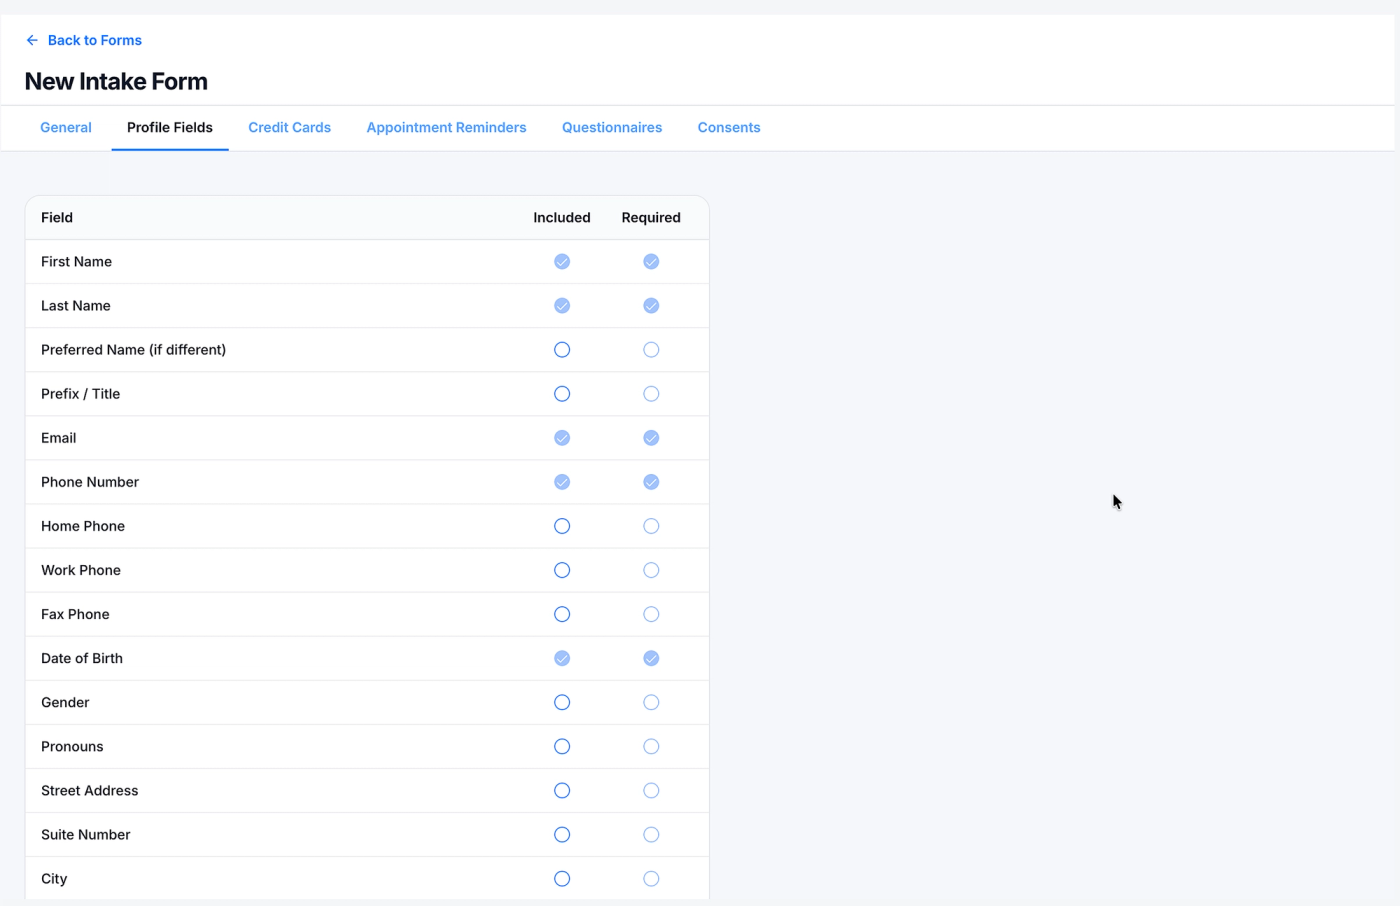Select the Suite Number row label
Screen dimensions: 1400x906
pos(86,834)
